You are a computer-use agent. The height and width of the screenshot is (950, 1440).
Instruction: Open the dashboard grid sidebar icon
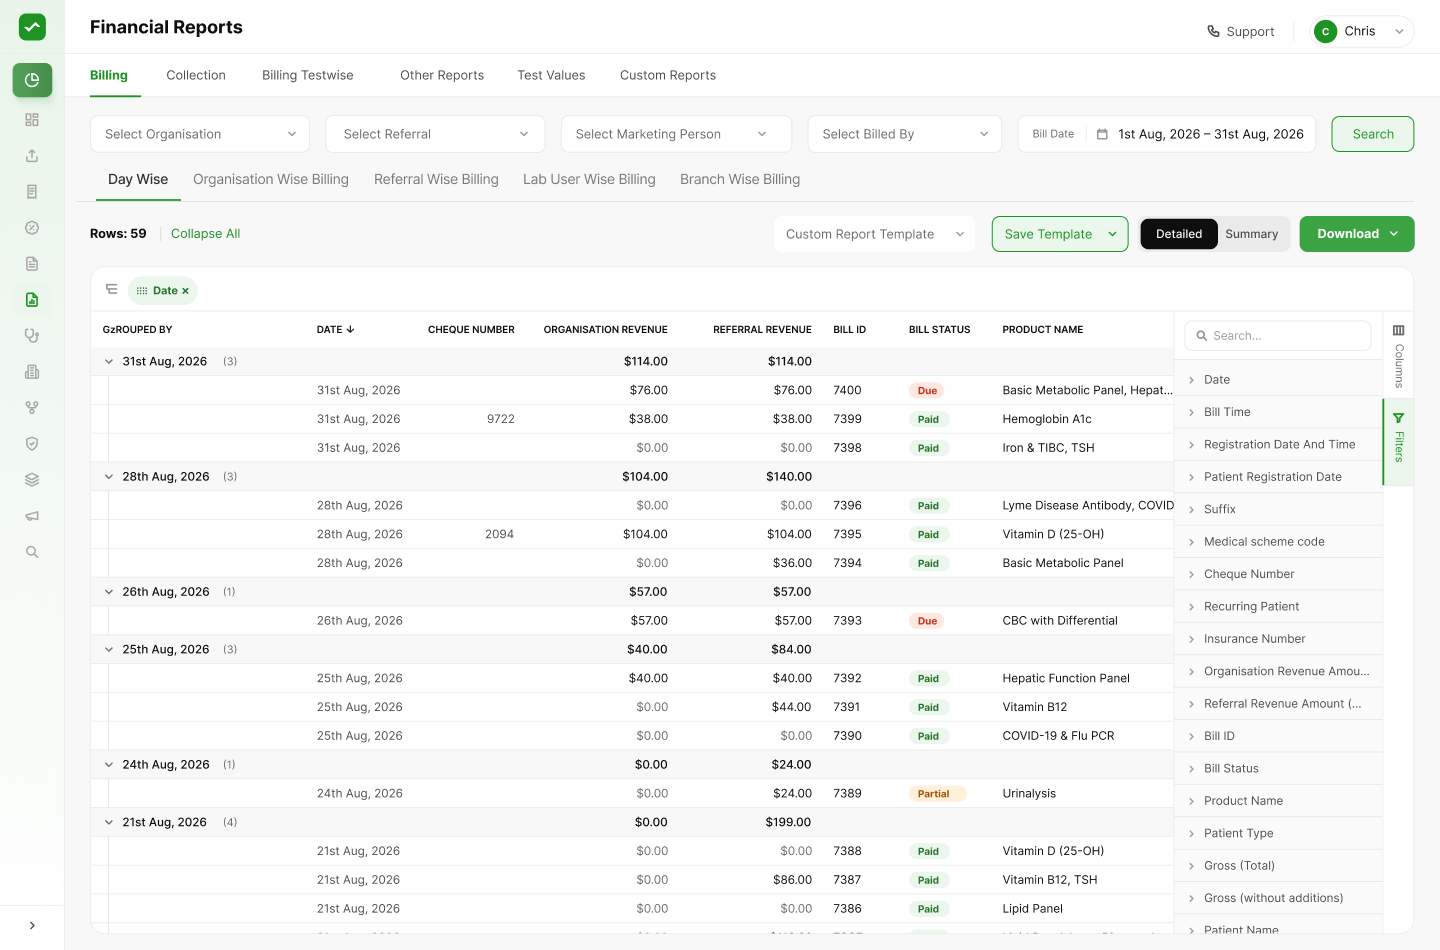point(32,120)
